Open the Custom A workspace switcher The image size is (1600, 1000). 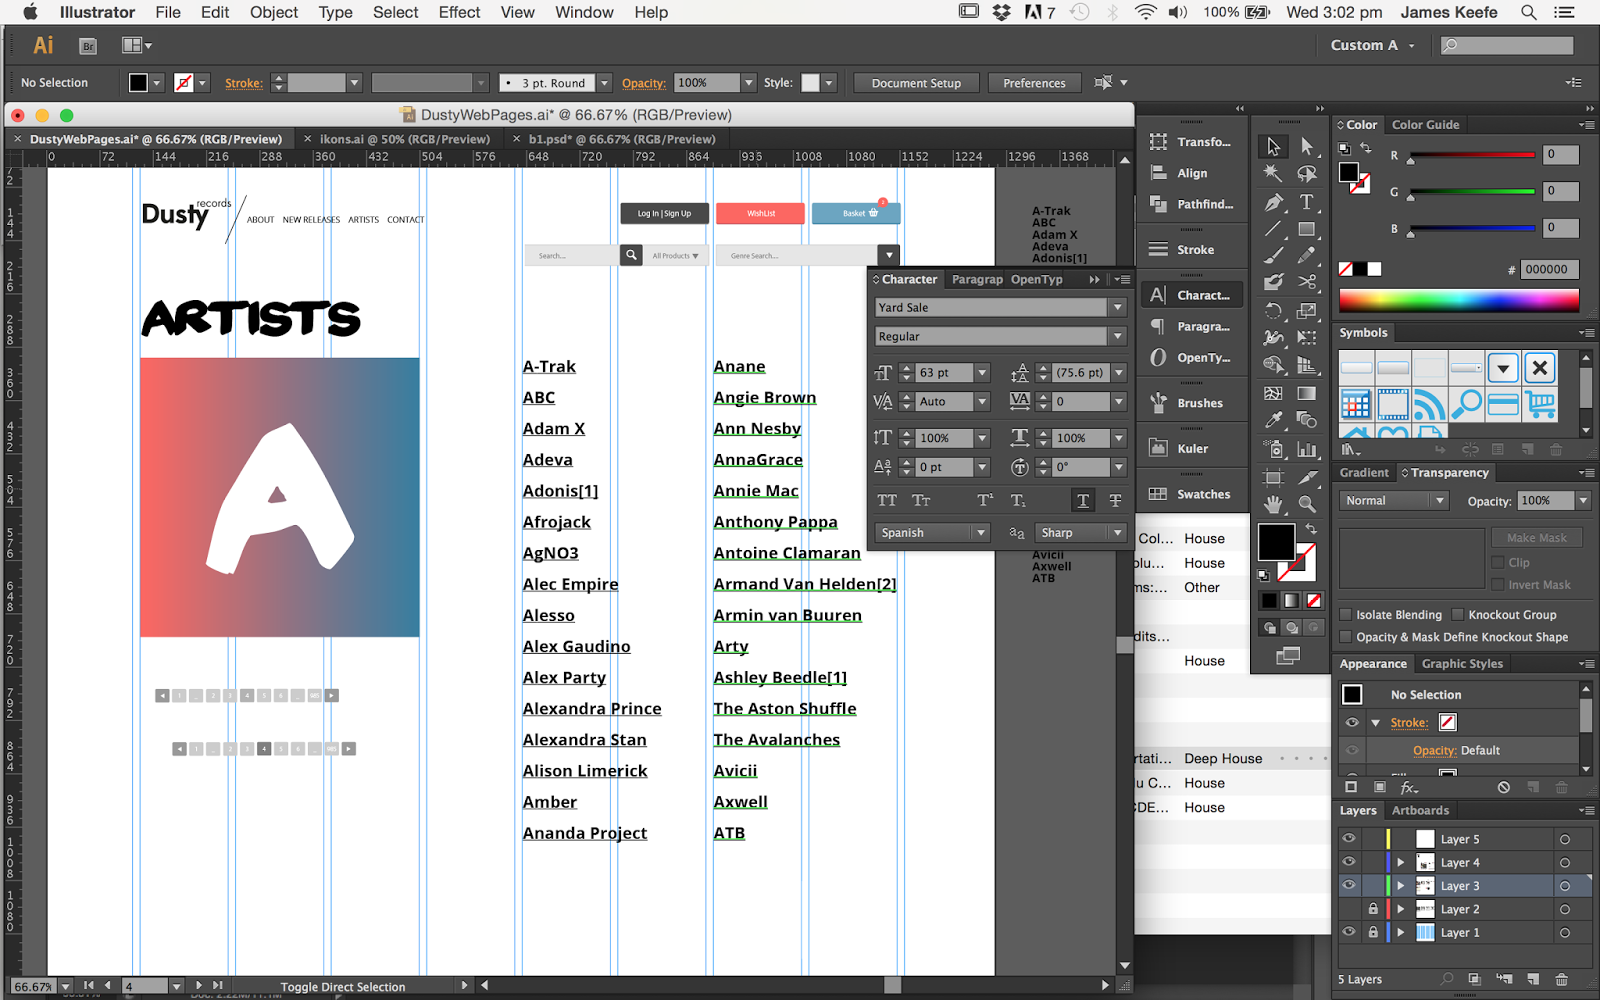pyautogui.click(x=1372, y=45)
